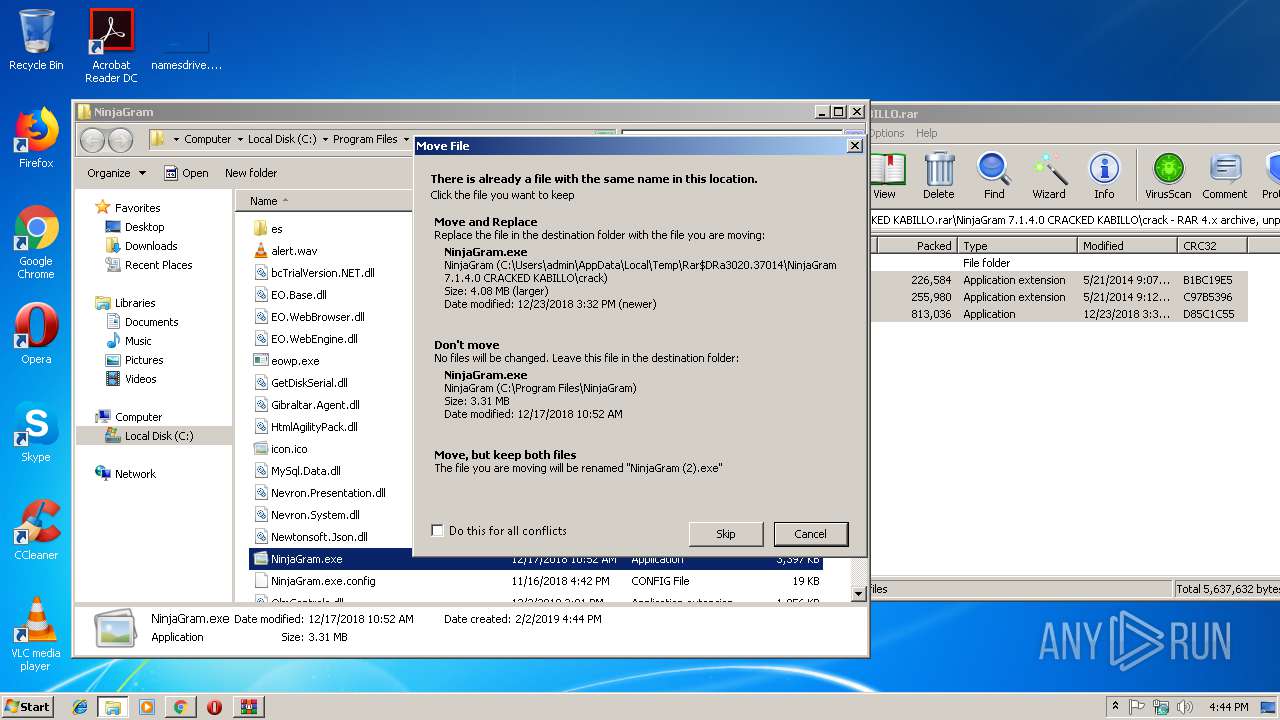Close the Move File dialog
The height and width of the screenshot is (720, 1280).
(x=854, y=146)
